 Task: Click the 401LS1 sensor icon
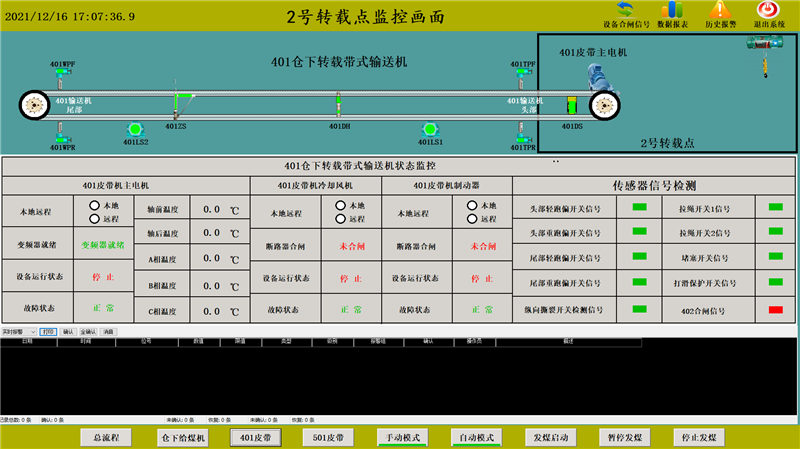coord(430,129)
